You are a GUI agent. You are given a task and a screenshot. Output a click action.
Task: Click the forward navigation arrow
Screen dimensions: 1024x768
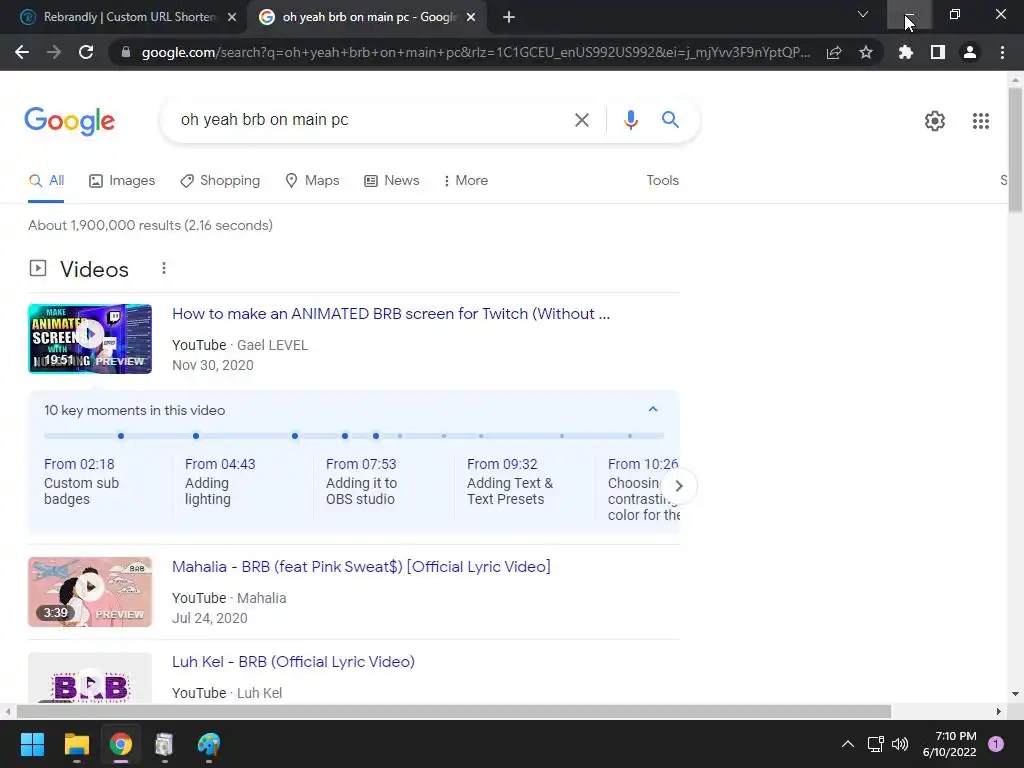(x=54, y=52)
